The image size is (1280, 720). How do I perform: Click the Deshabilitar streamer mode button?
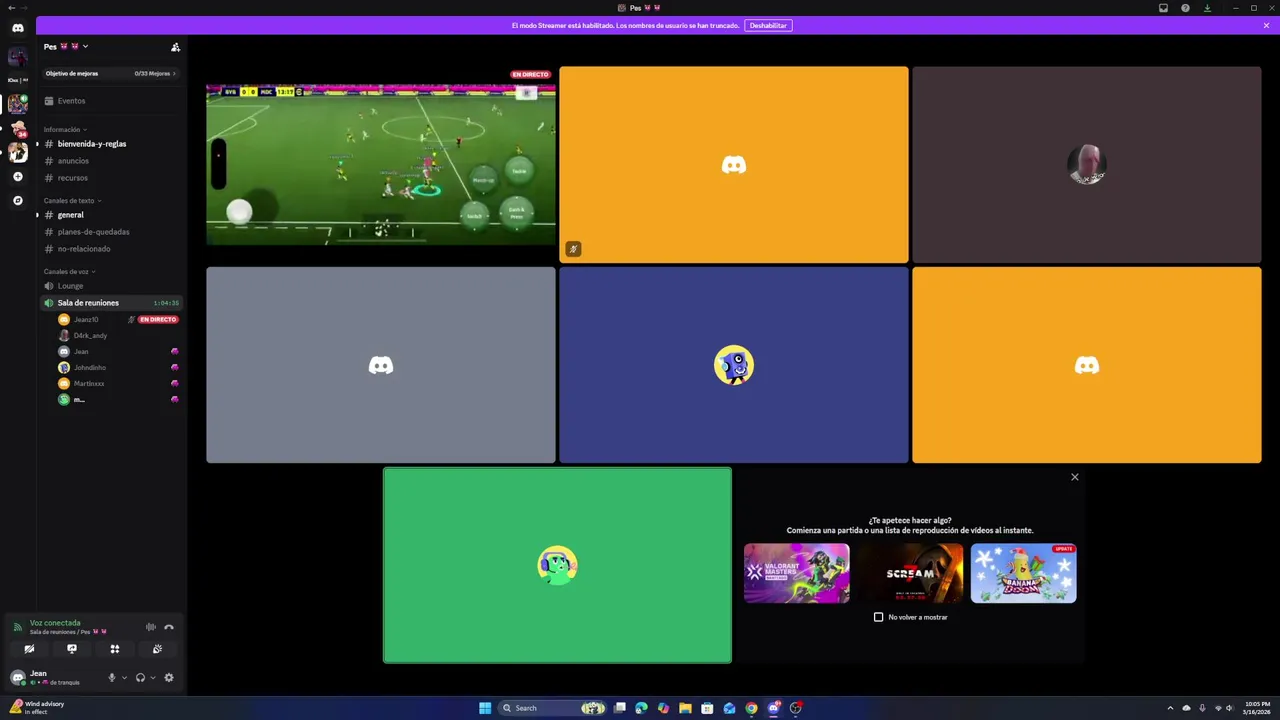(x=768, y=25)
